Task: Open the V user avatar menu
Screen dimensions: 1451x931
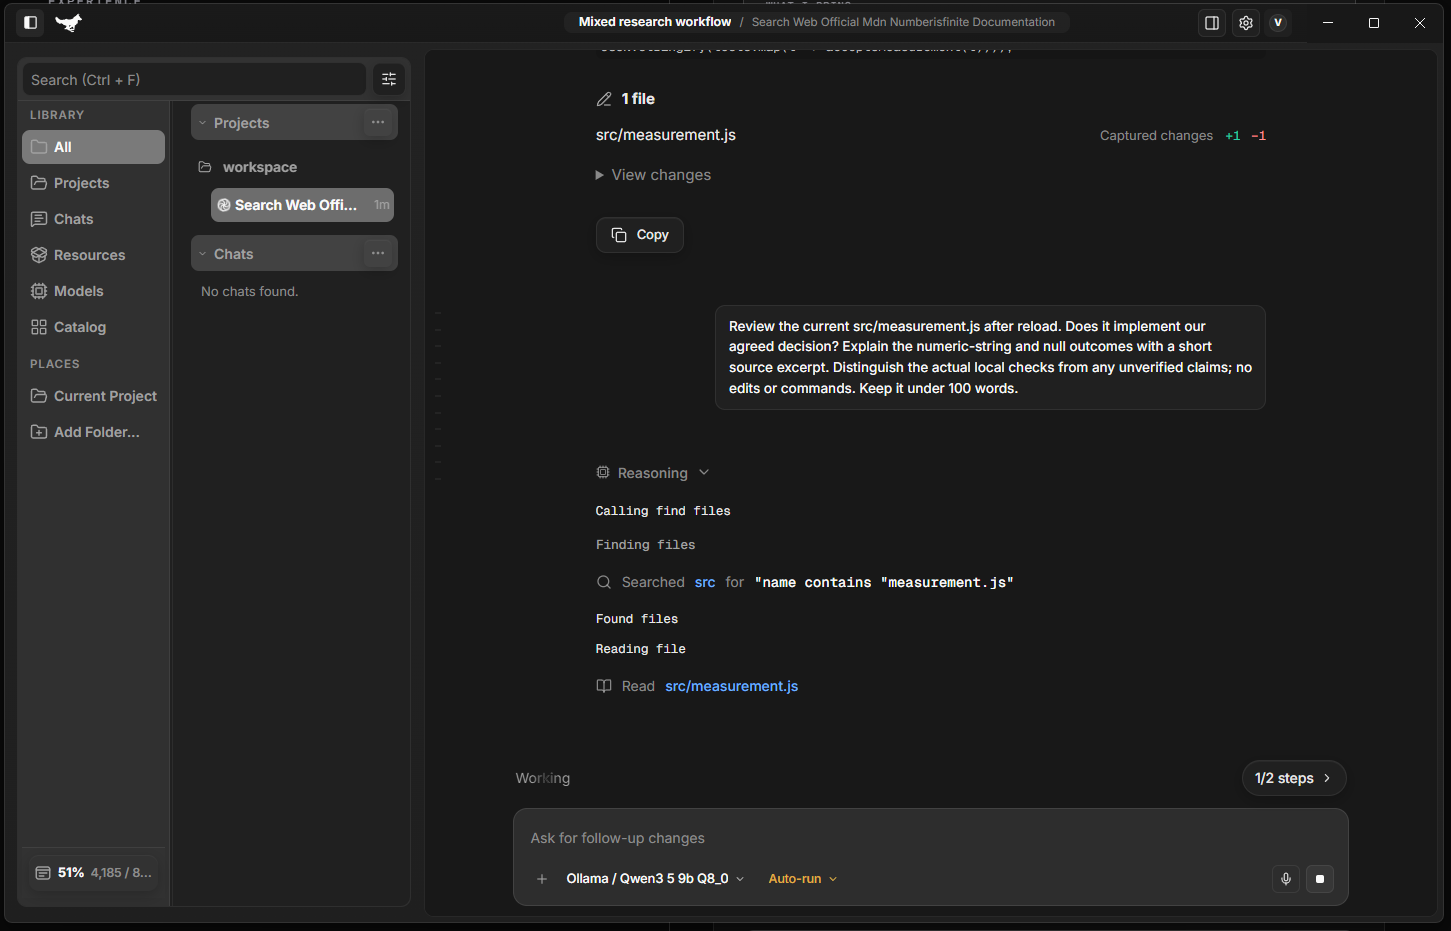Action: pyautogui.click(x=1278, y=23)
